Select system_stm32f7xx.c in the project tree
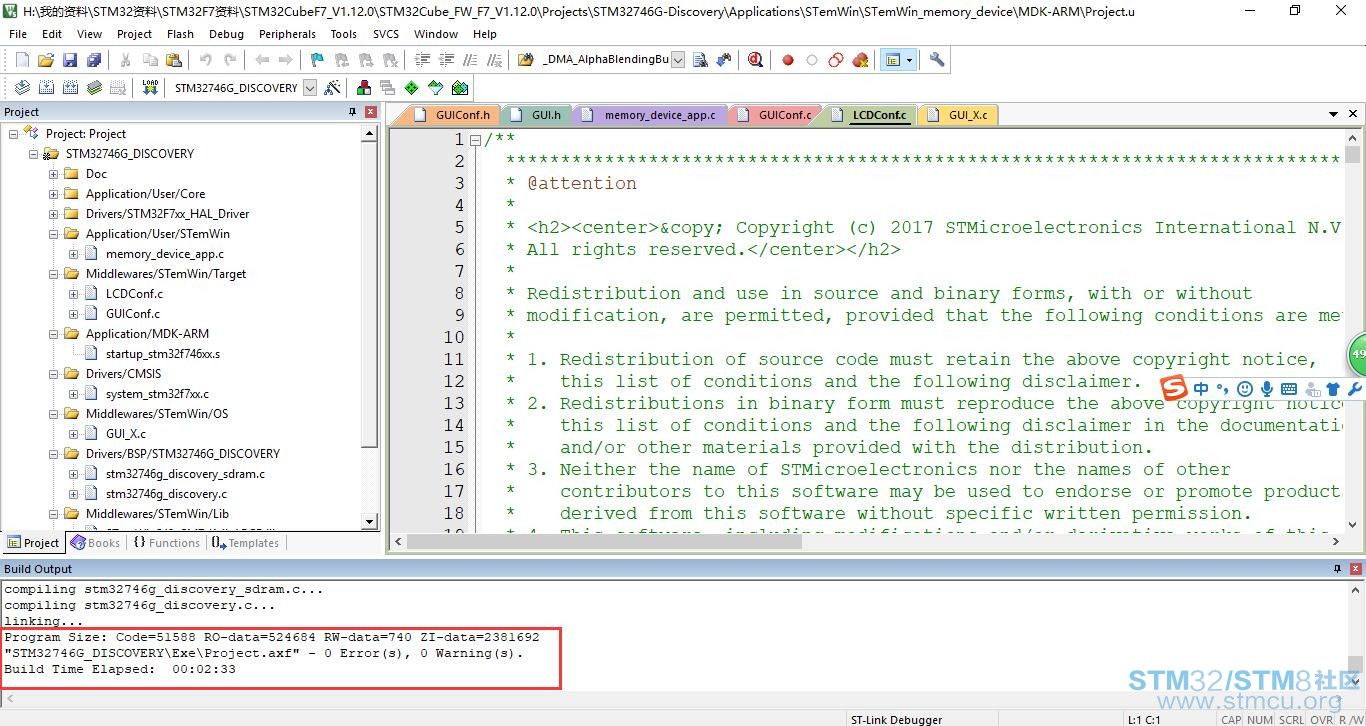Image resolution: width=1366 pixels, height=726 pixels. 157,394
